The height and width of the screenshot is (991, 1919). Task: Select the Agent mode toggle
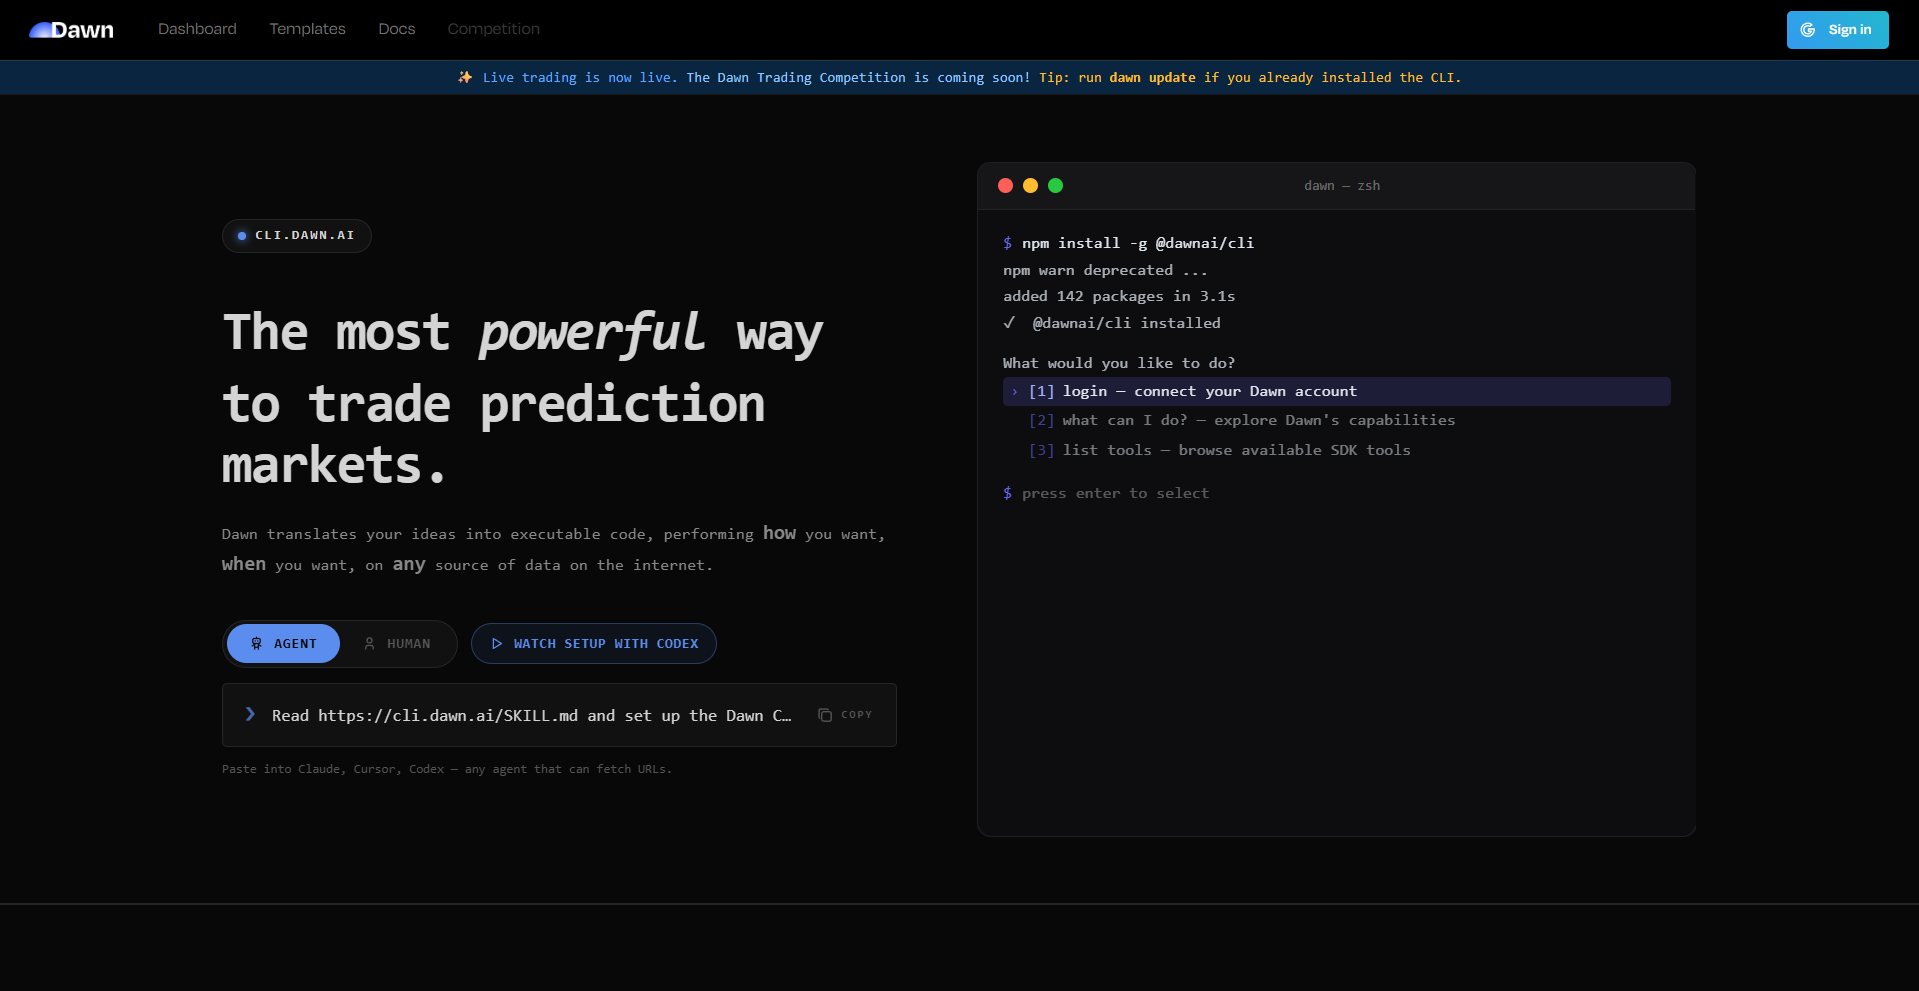[283, 643]
